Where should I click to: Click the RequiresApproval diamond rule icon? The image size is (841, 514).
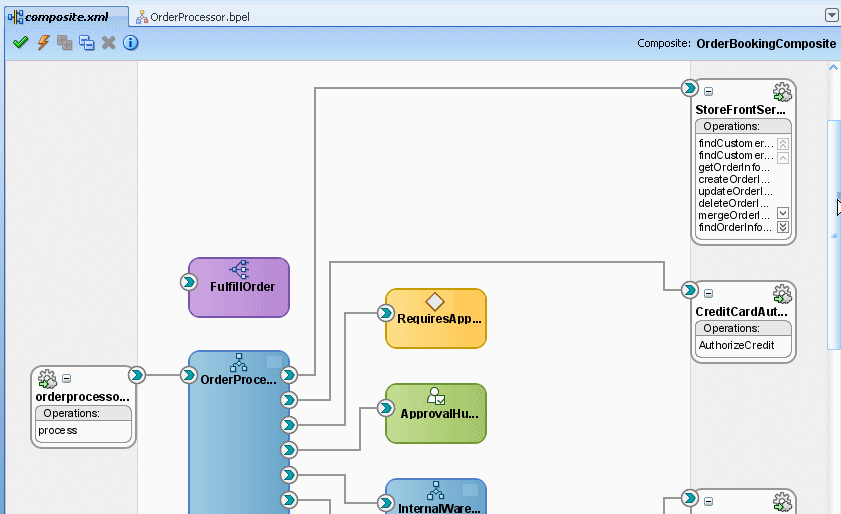point(435,302)
